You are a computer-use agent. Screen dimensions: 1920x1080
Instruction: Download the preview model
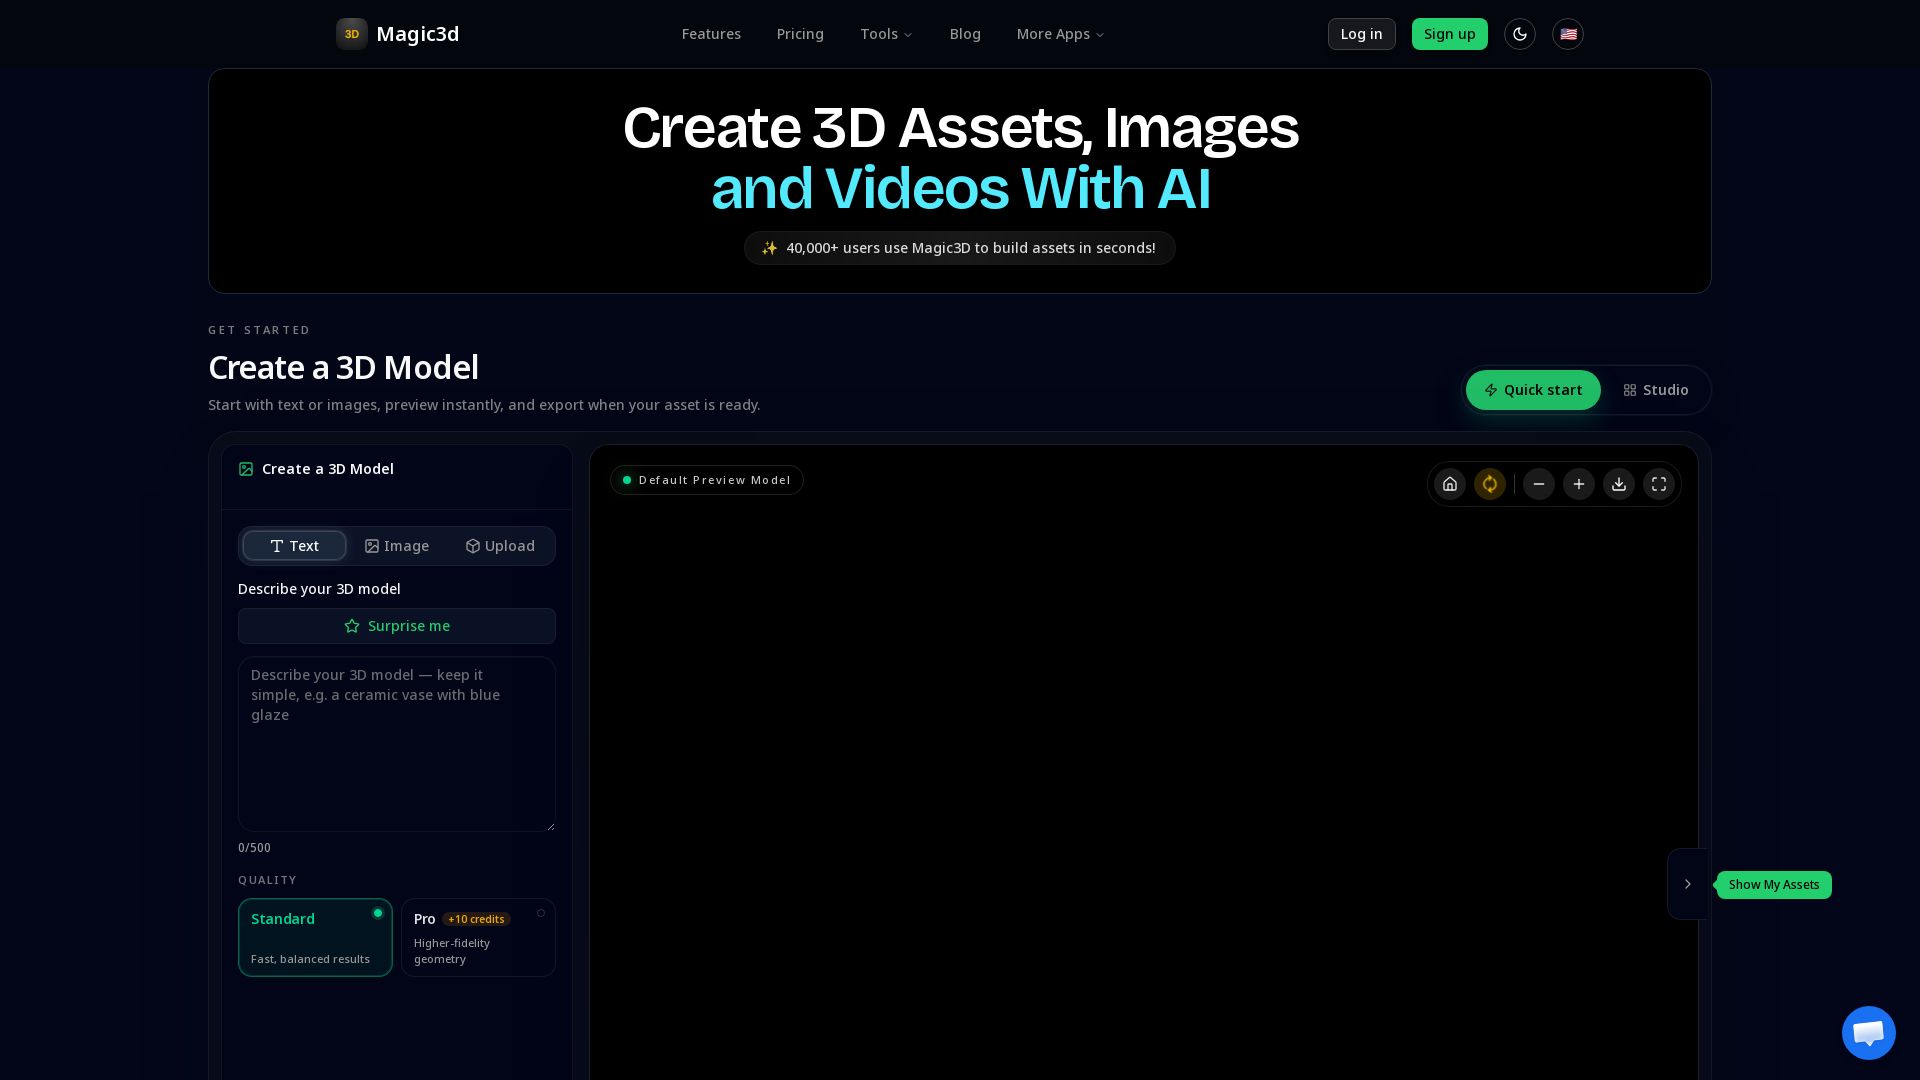coord(1619,484)
